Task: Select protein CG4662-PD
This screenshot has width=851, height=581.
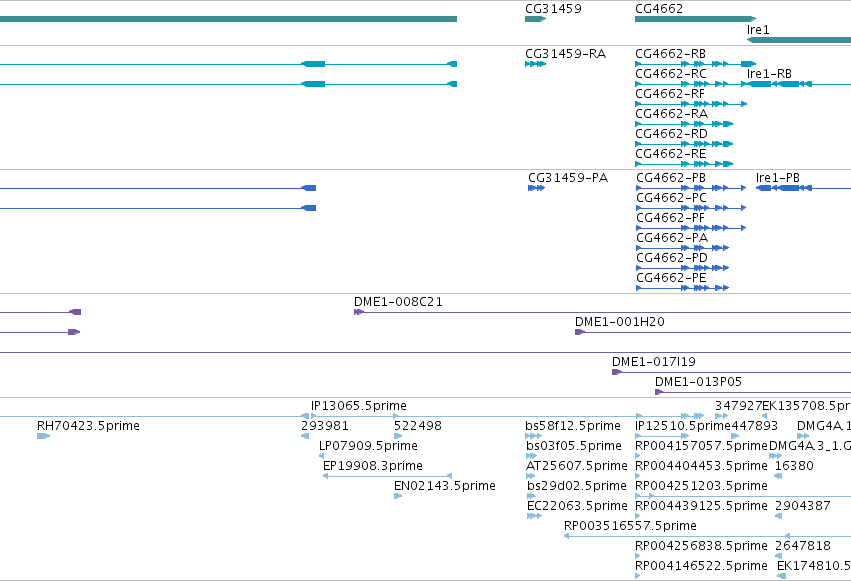Action: point(672,258)
